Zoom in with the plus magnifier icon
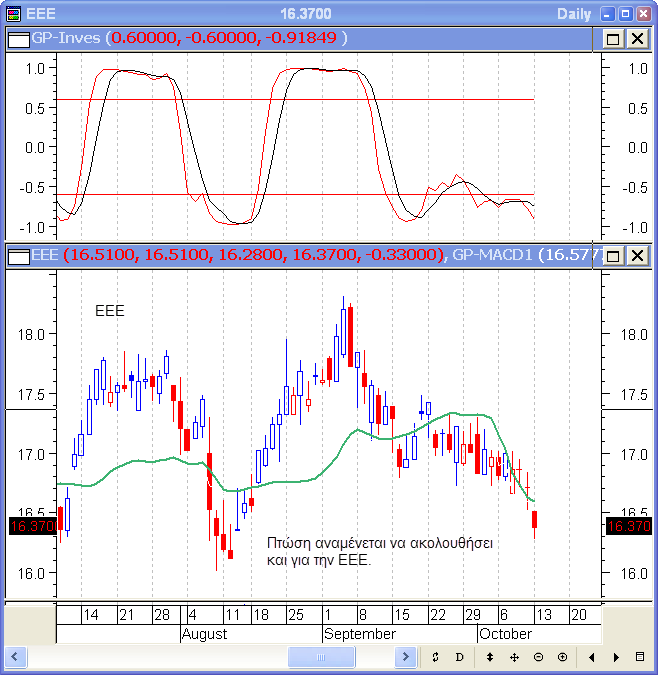658x675 pixels. [562, 657]
